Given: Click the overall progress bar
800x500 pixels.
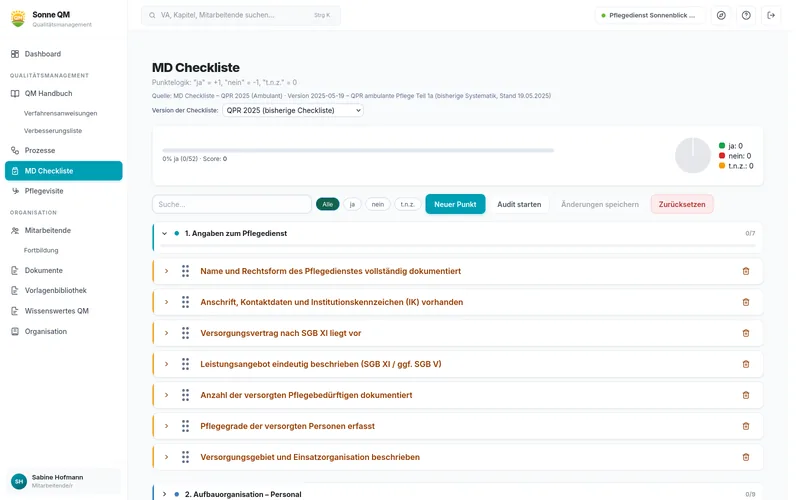Looking at the screenshot, I should (x=358, y=151).
